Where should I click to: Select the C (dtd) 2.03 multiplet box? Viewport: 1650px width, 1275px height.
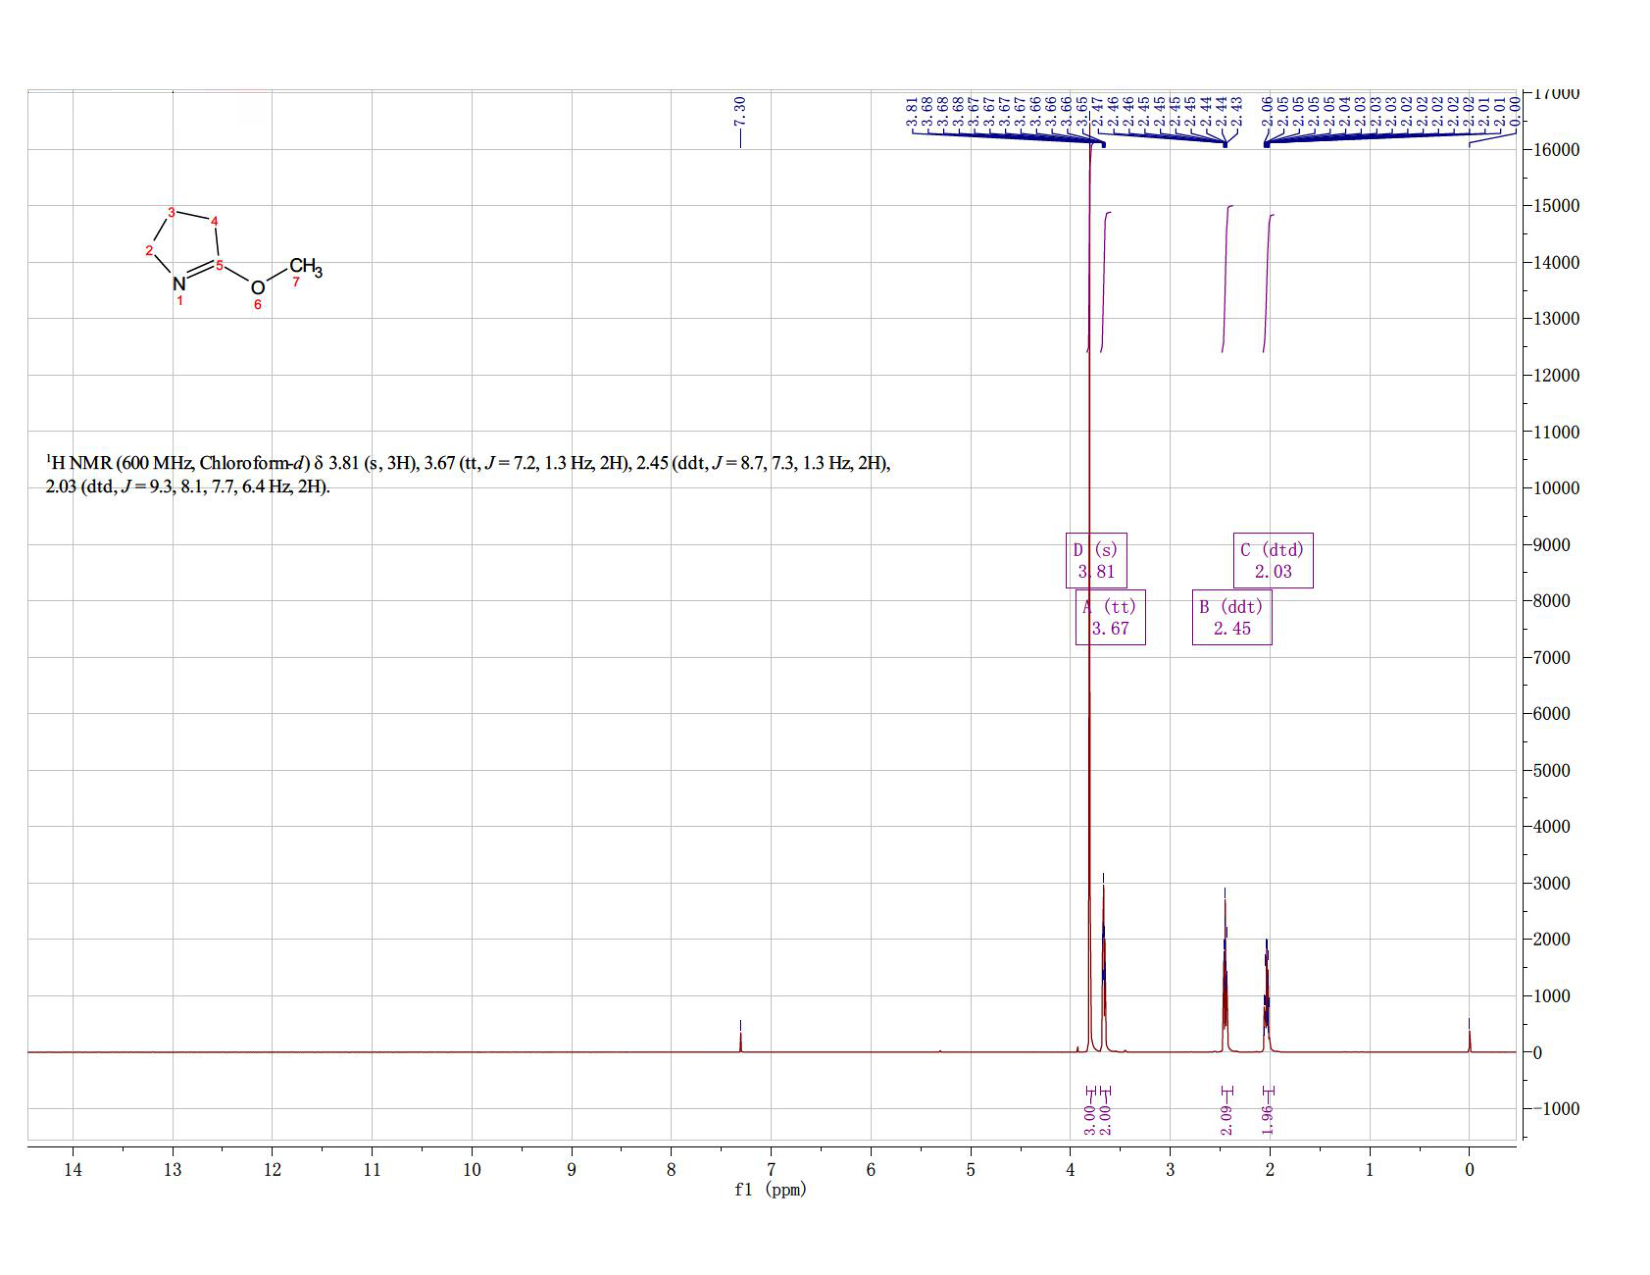1273,560
